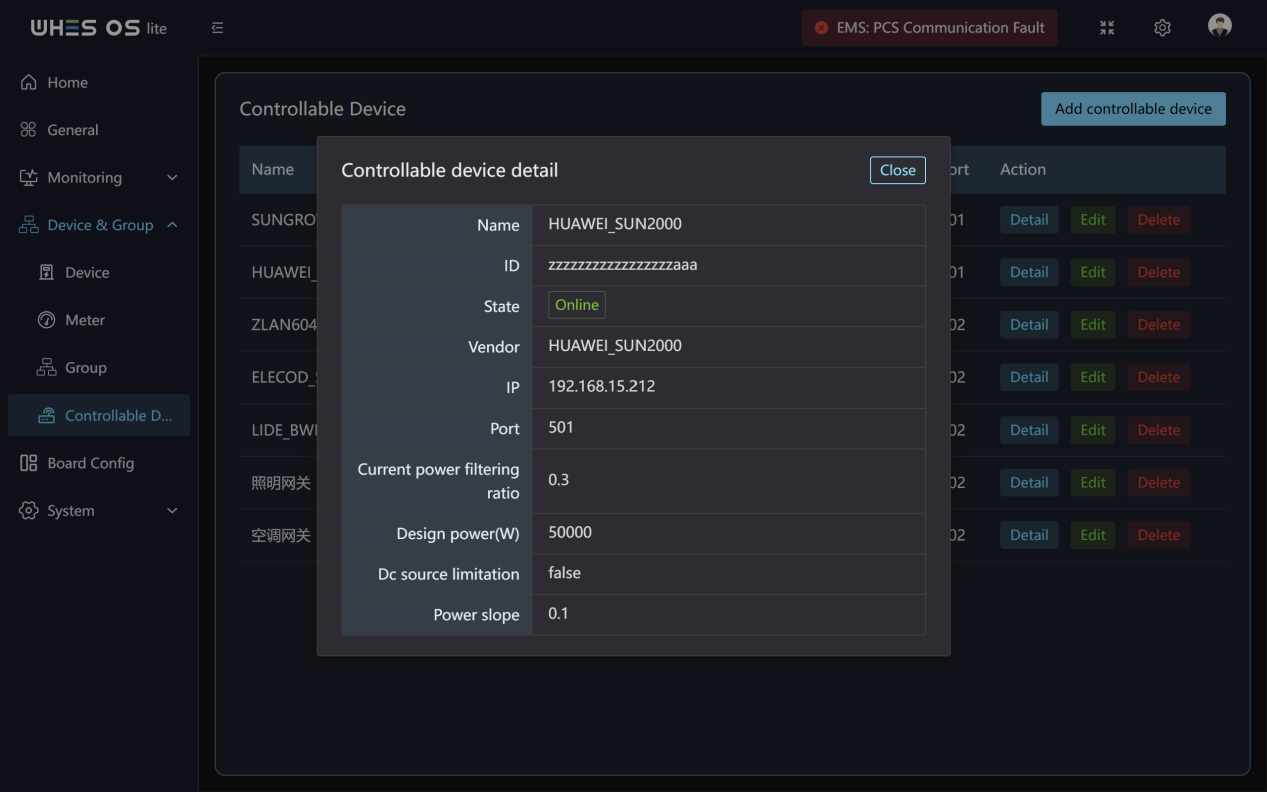Close the controllable device detail dialog
1267x792 pixels.
coord(897,170)
